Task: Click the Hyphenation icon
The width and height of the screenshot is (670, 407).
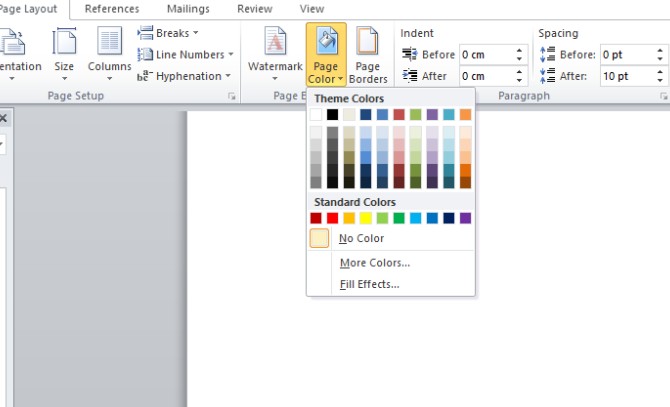Action: (x=145, y=76)
